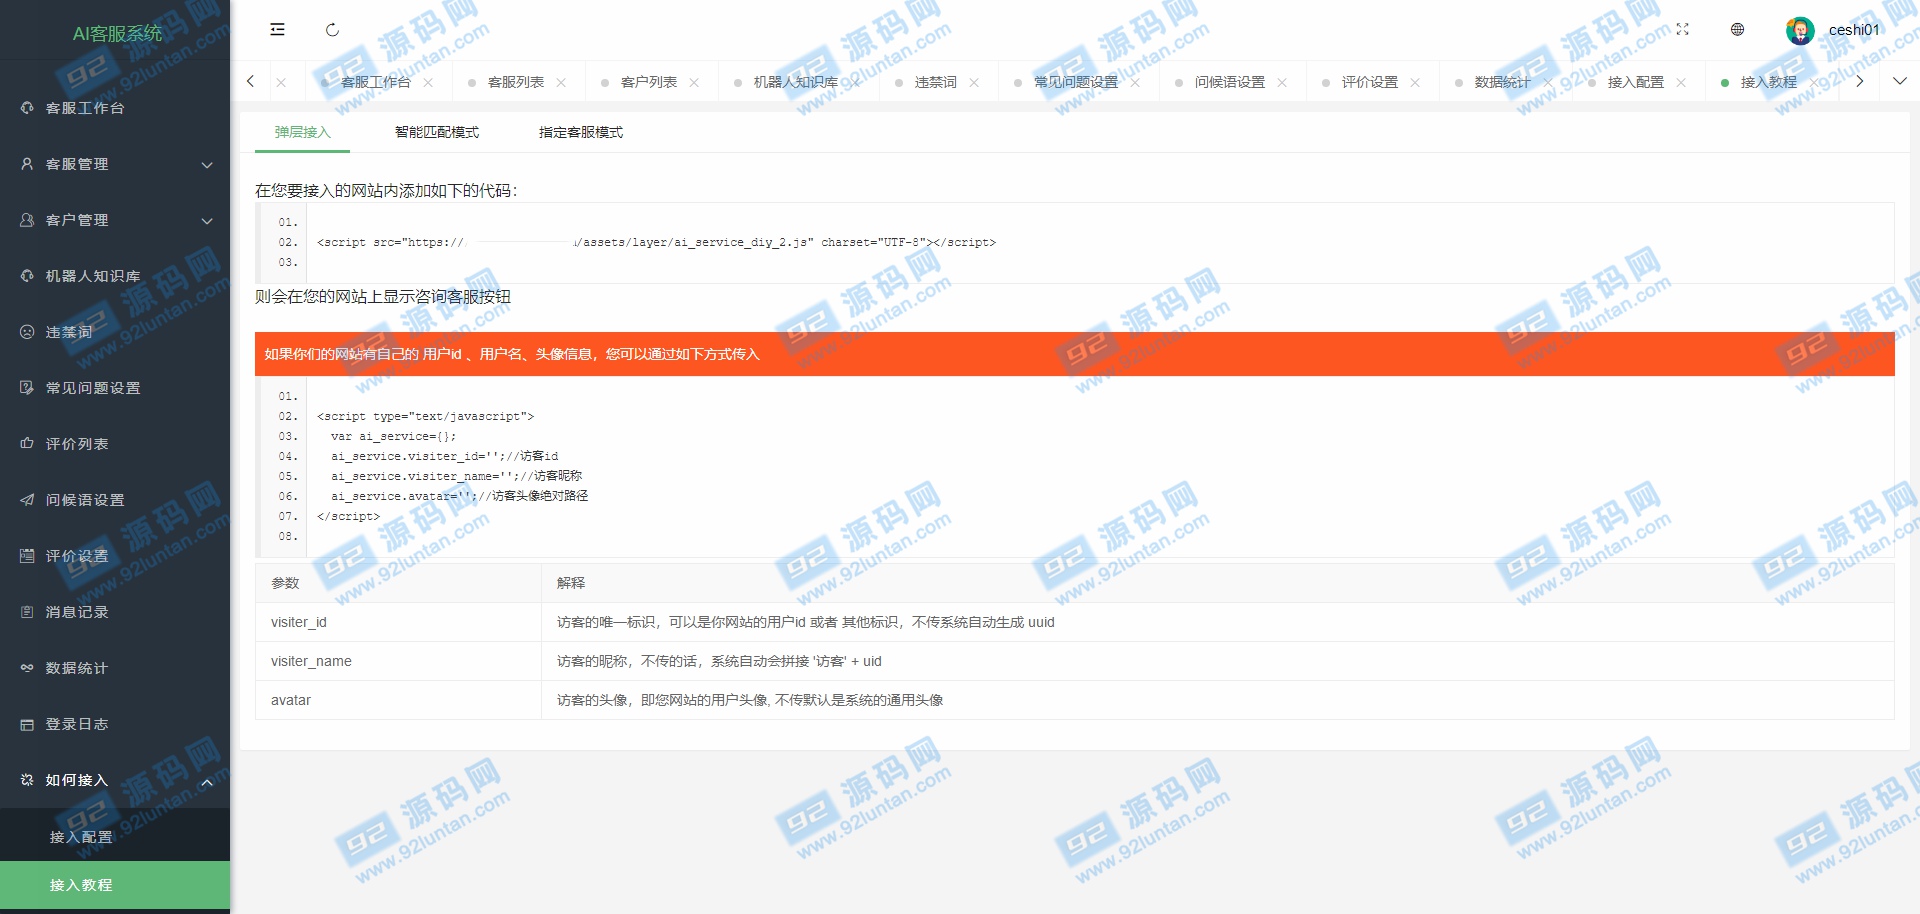Image resolution: width=1920 pixels, height=914 pixels.
Task: Open the ceshi01 user menu
Action: click(x=1854, y=30)
